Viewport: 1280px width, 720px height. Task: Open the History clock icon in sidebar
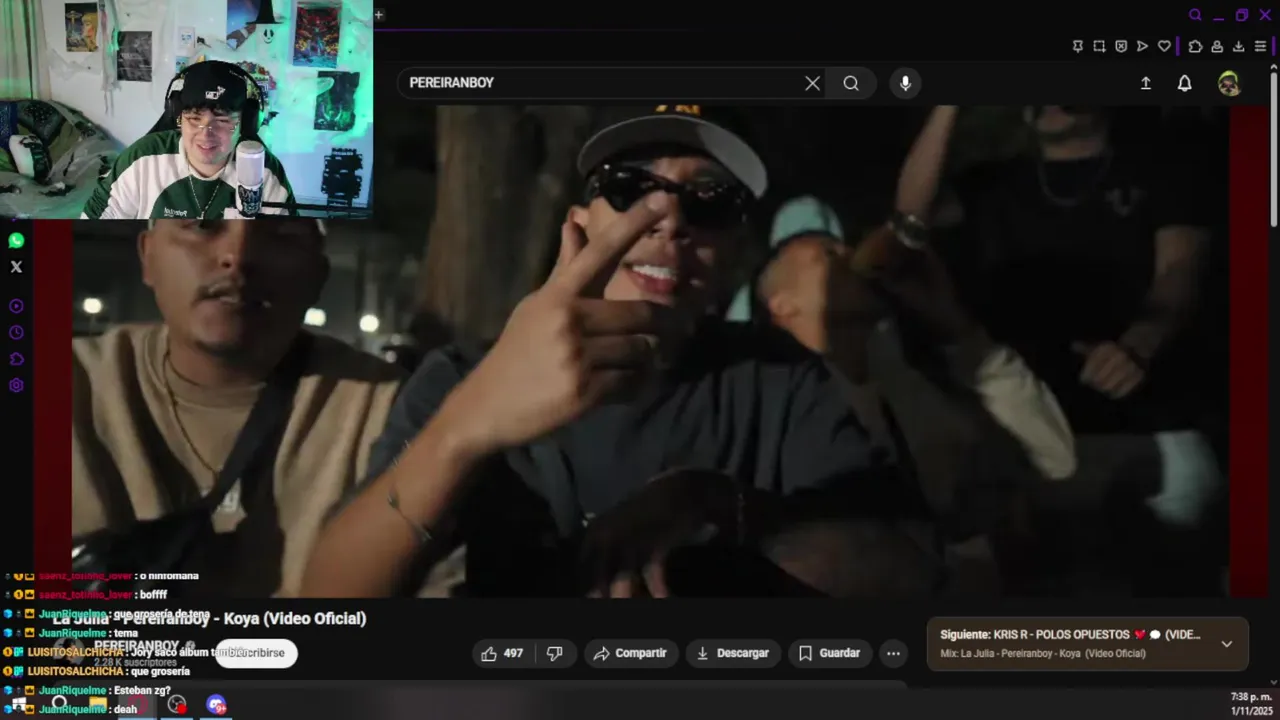pos(16,333)
